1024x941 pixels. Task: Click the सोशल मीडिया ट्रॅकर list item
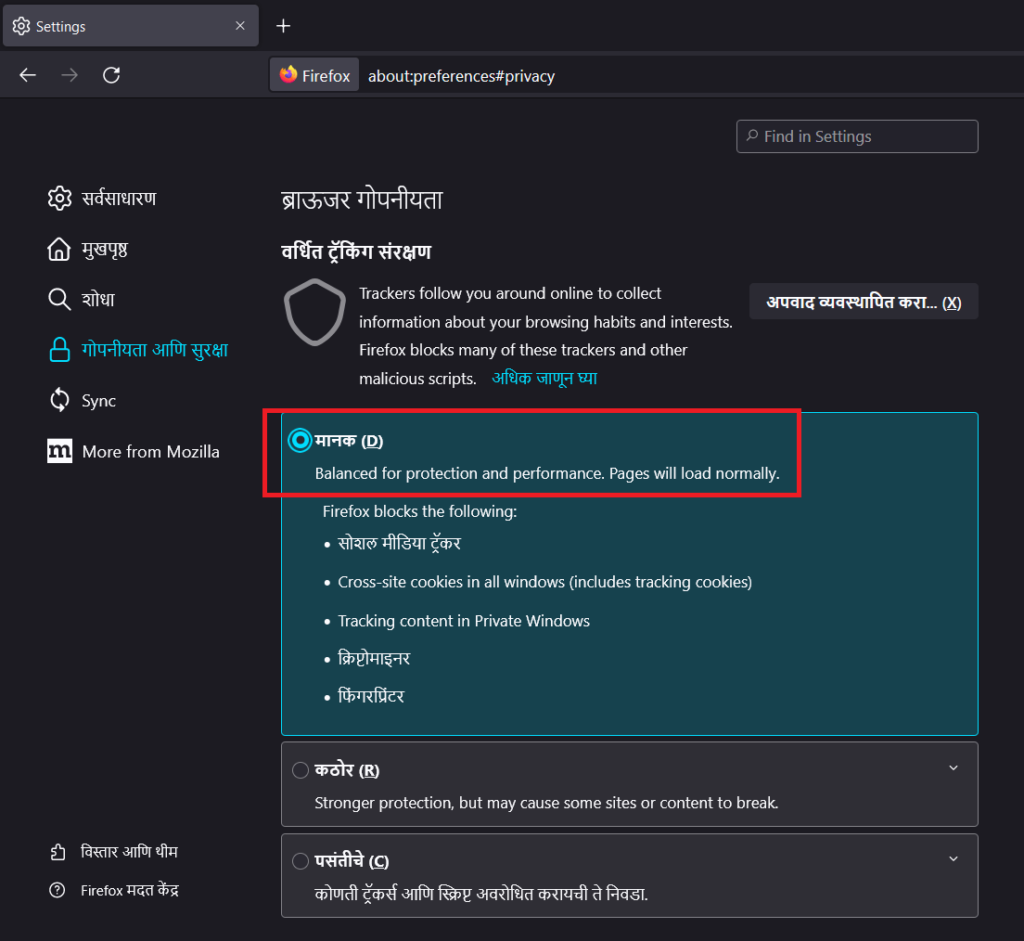pos(399,543)
